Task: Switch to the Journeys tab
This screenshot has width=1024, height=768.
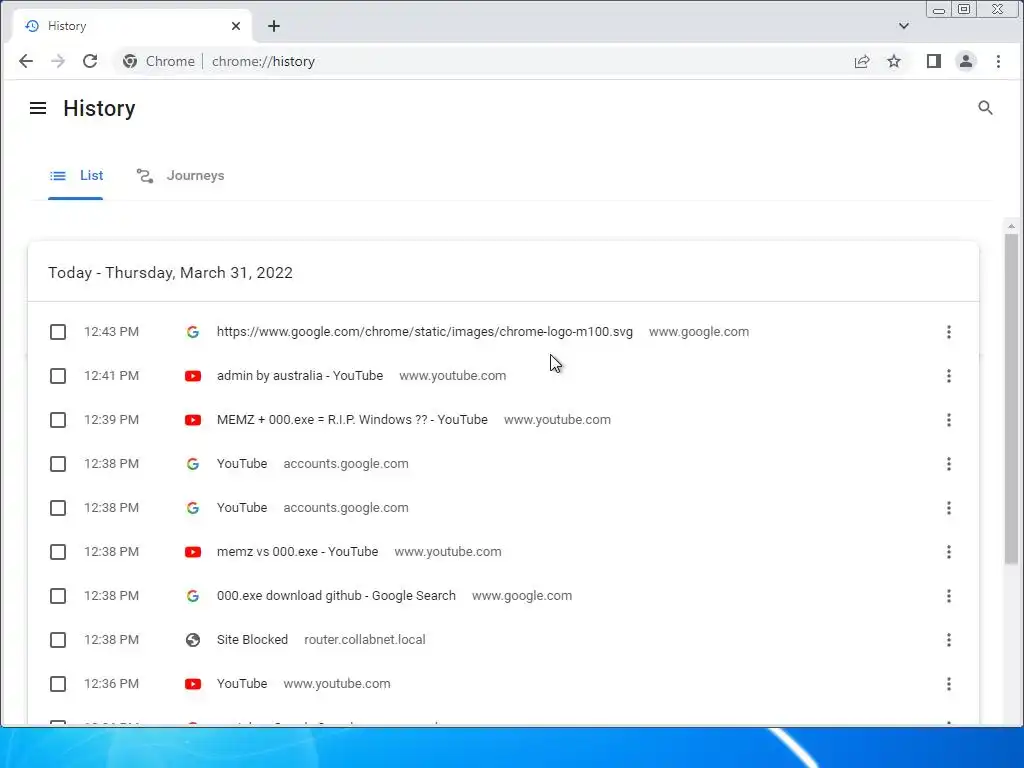Action: coord(180,176)
